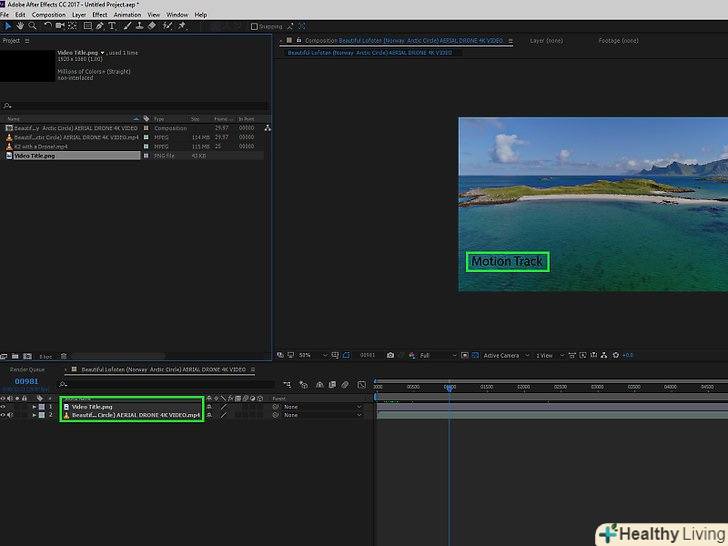Open the Active Camera view dropdown

pos(503,355)
